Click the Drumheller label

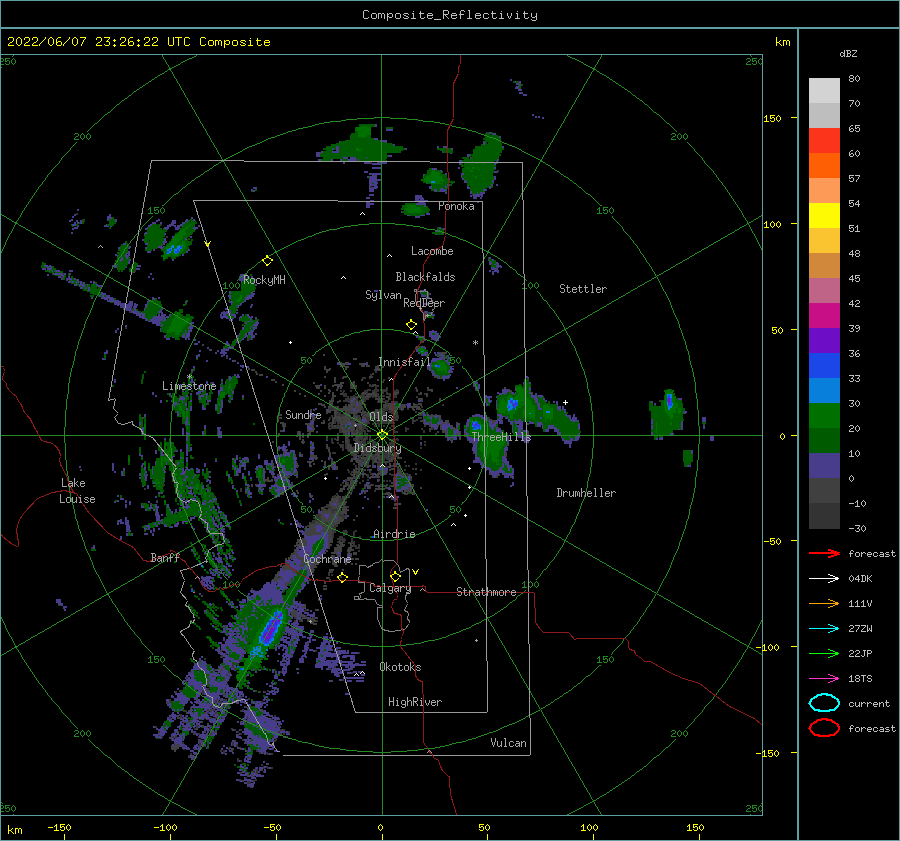coord(586,493)
